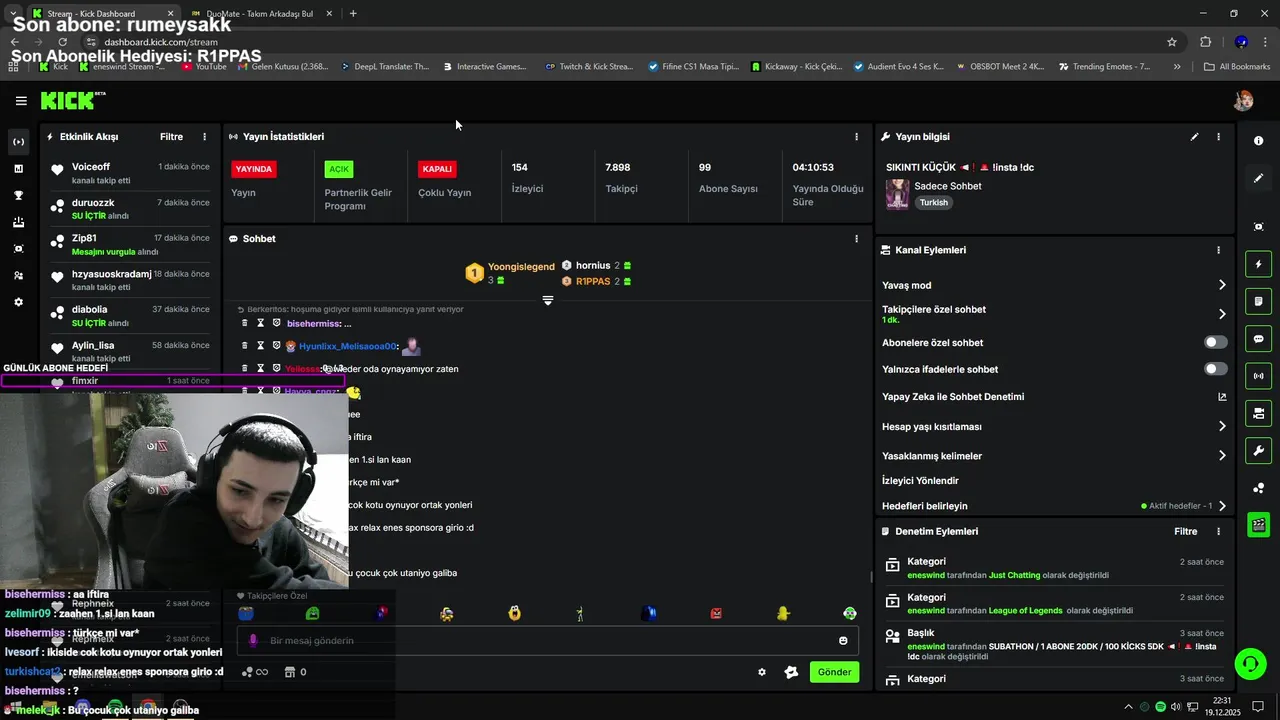Click the Başlık SUBATHON moderation entry

(1054, 645)
